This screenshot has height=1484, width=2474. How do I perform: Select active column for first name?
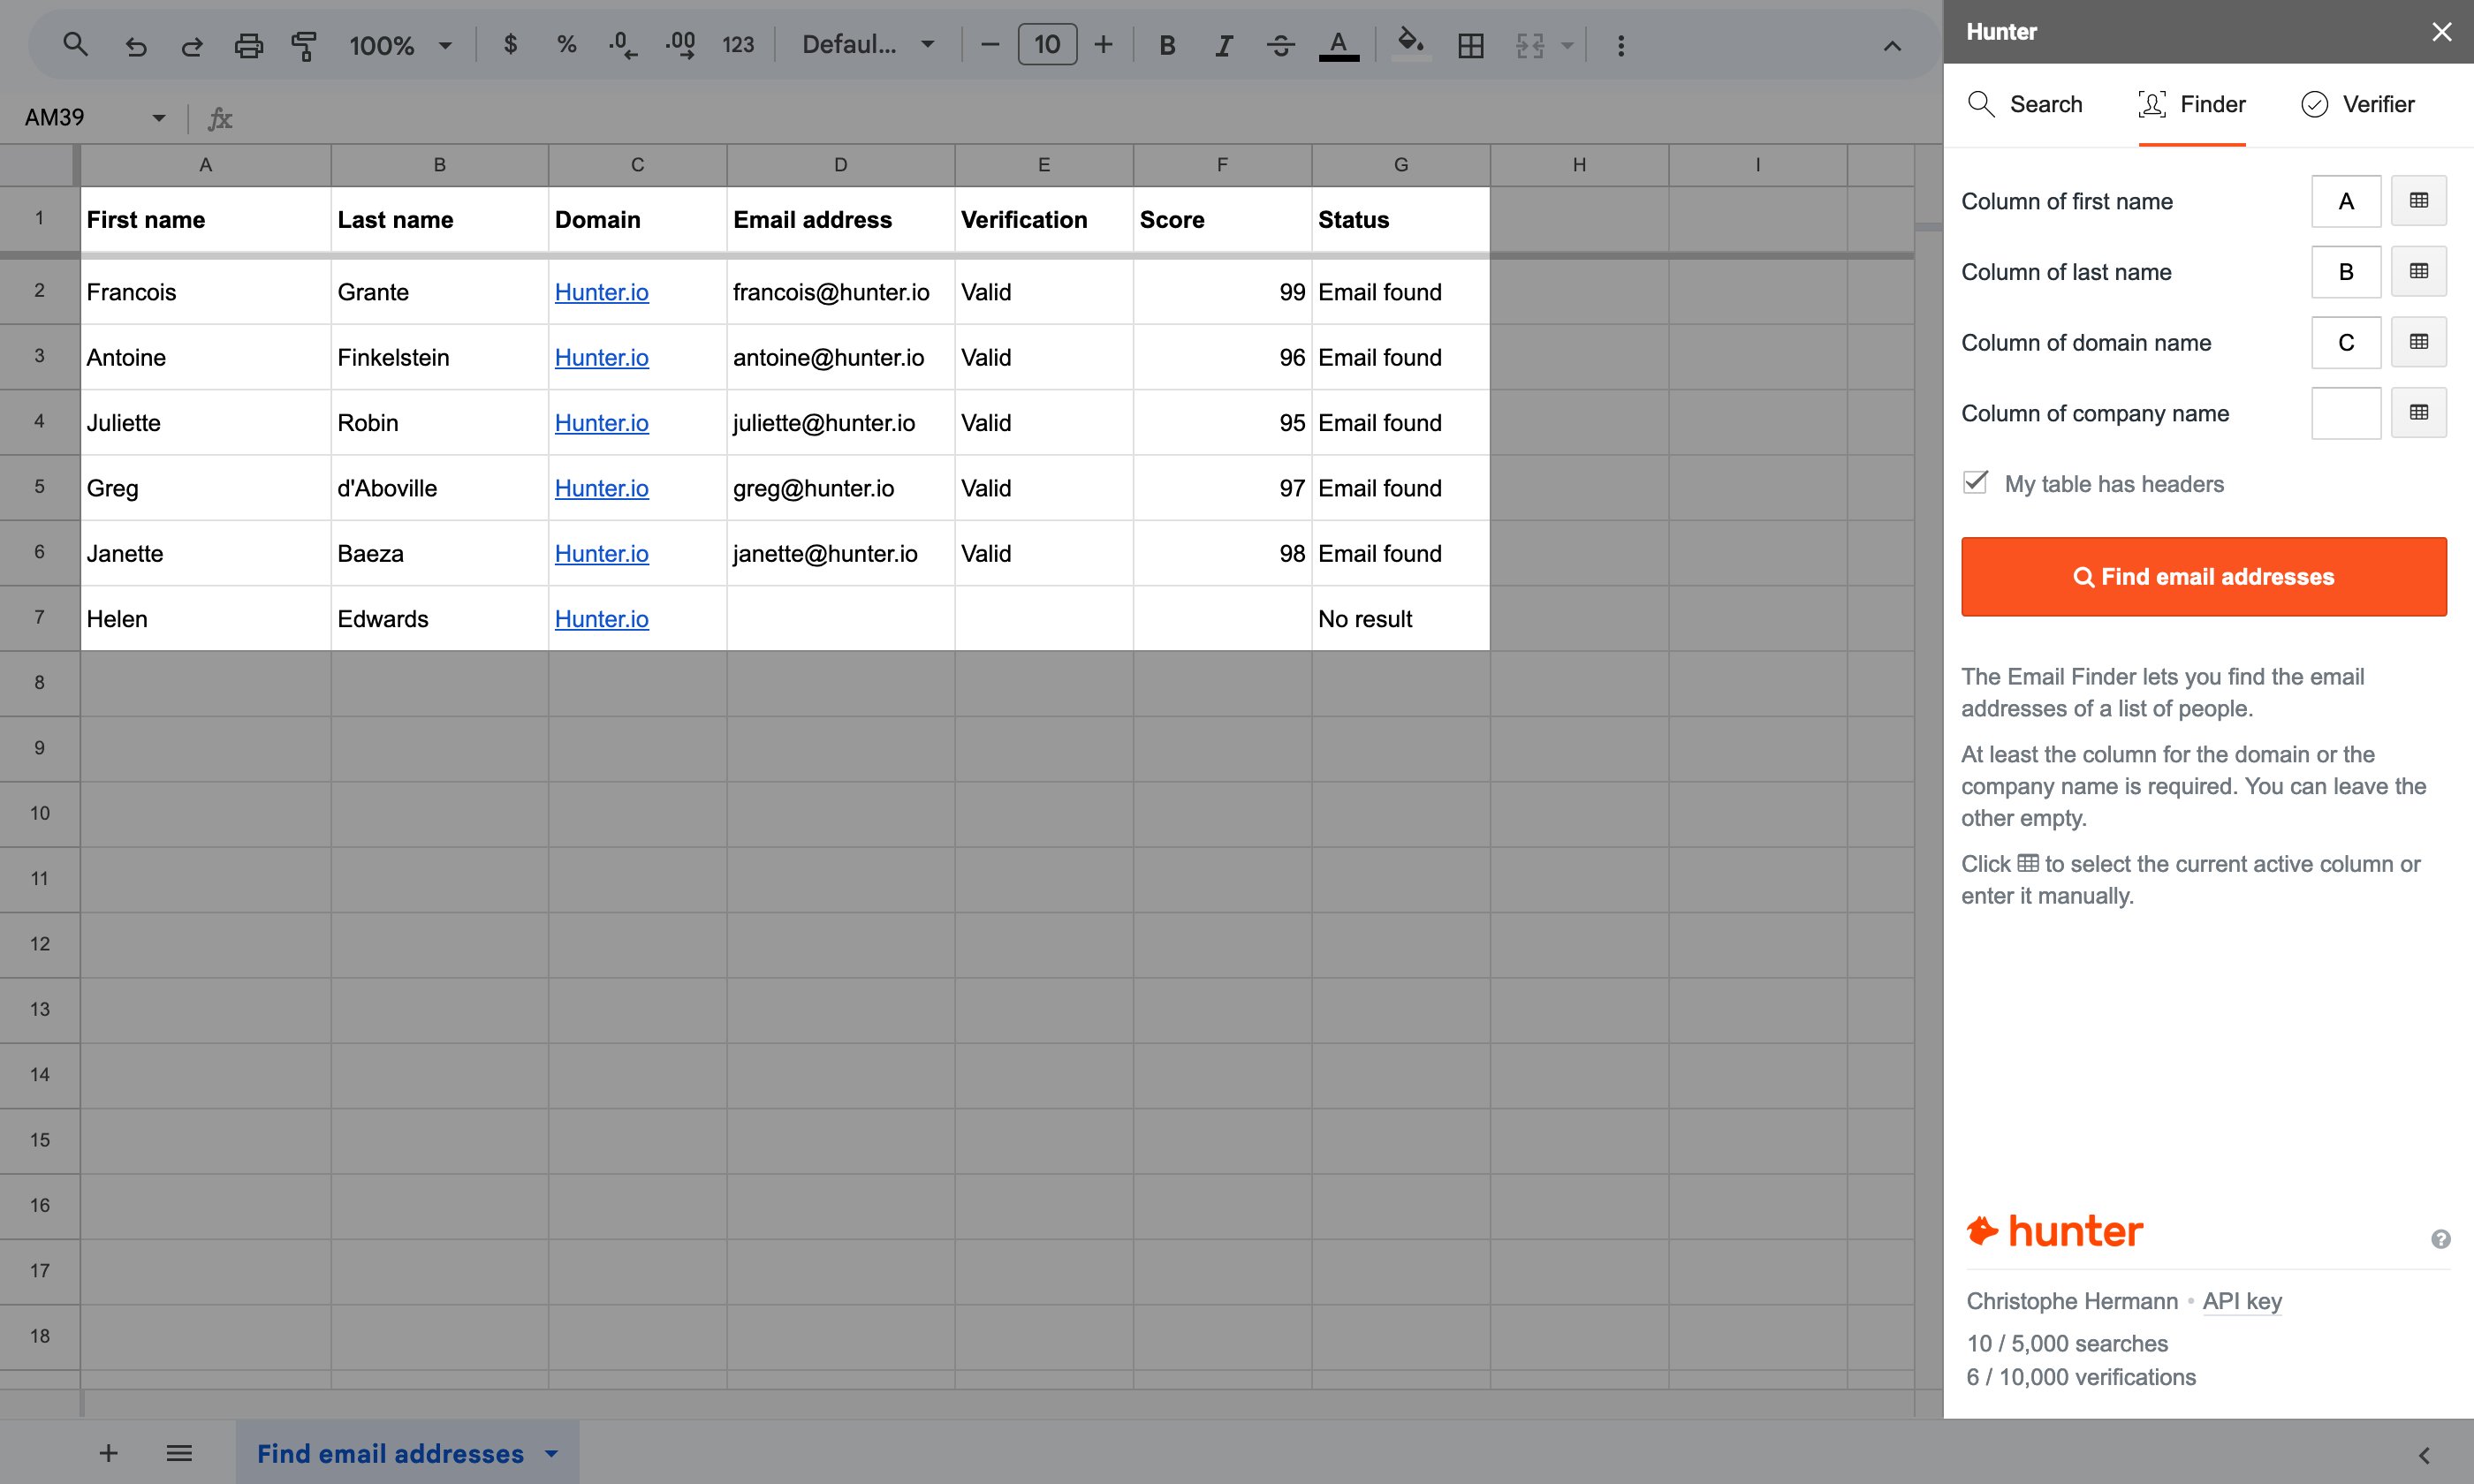click(2419, 201)
